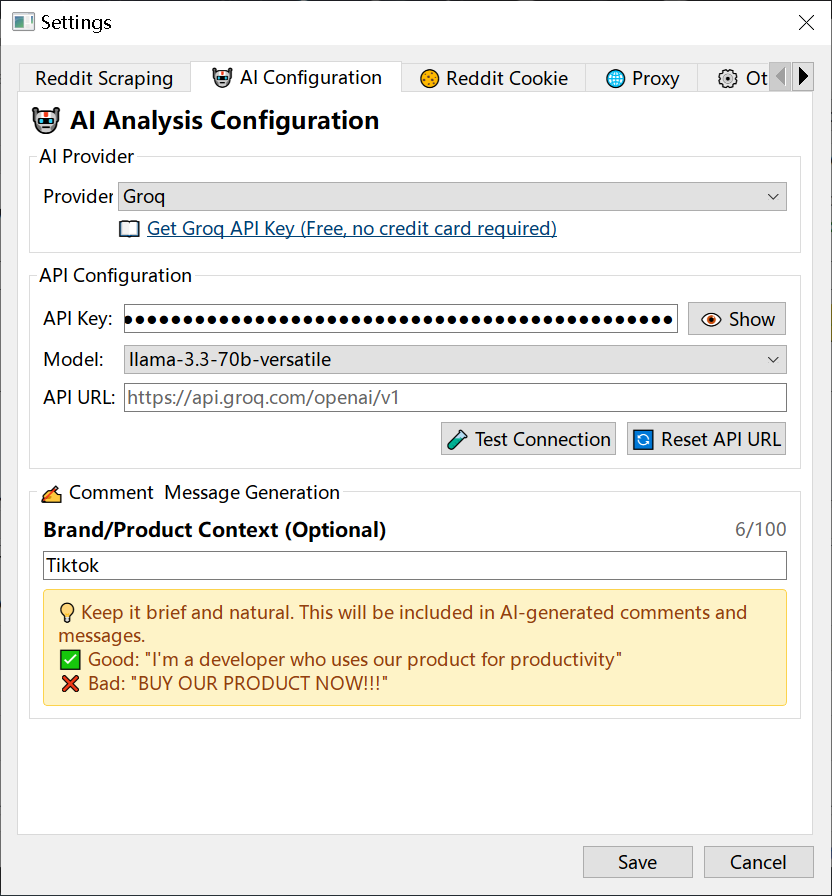Viewport: 832px width, 896px height.
Task: Click the robot icon beside AI Analysis Configuration heading
Action: 45,119
